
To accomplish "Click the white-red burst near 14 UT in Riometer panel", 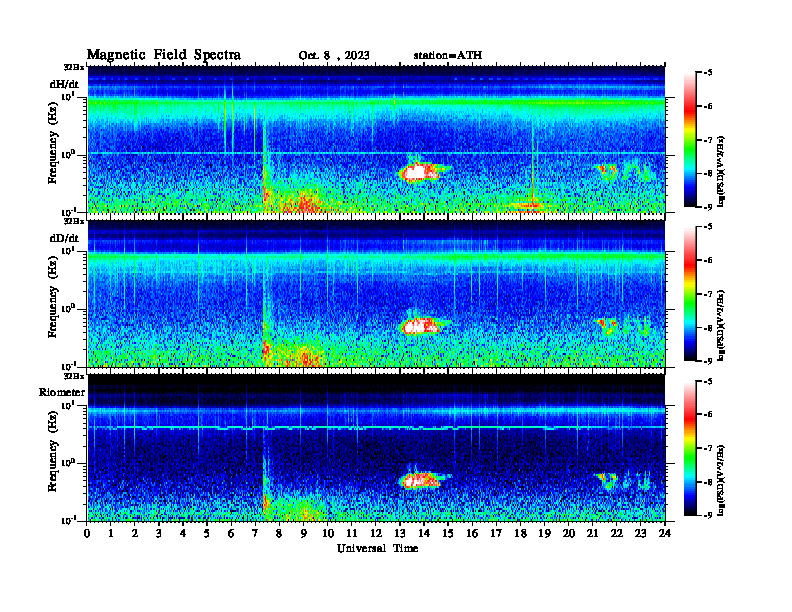I will (x=421, y=480).
